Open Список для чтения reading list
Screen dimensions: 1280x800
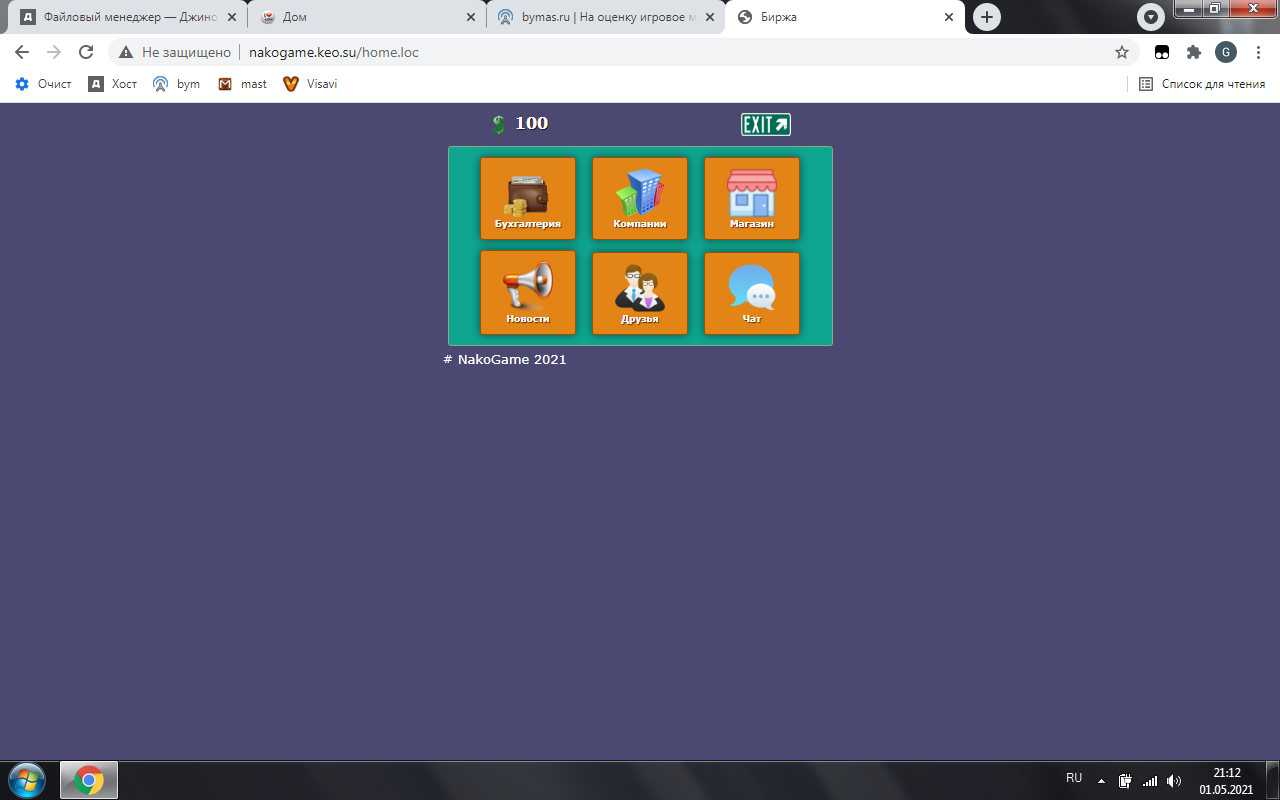[x=1203, y=84]
